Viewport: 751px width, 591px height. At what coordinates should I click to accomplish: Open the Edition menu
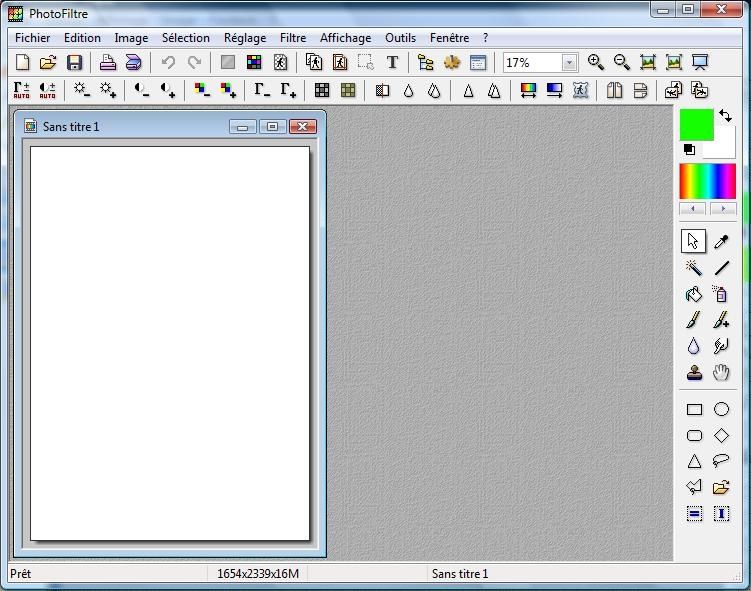tap(82, 38)
